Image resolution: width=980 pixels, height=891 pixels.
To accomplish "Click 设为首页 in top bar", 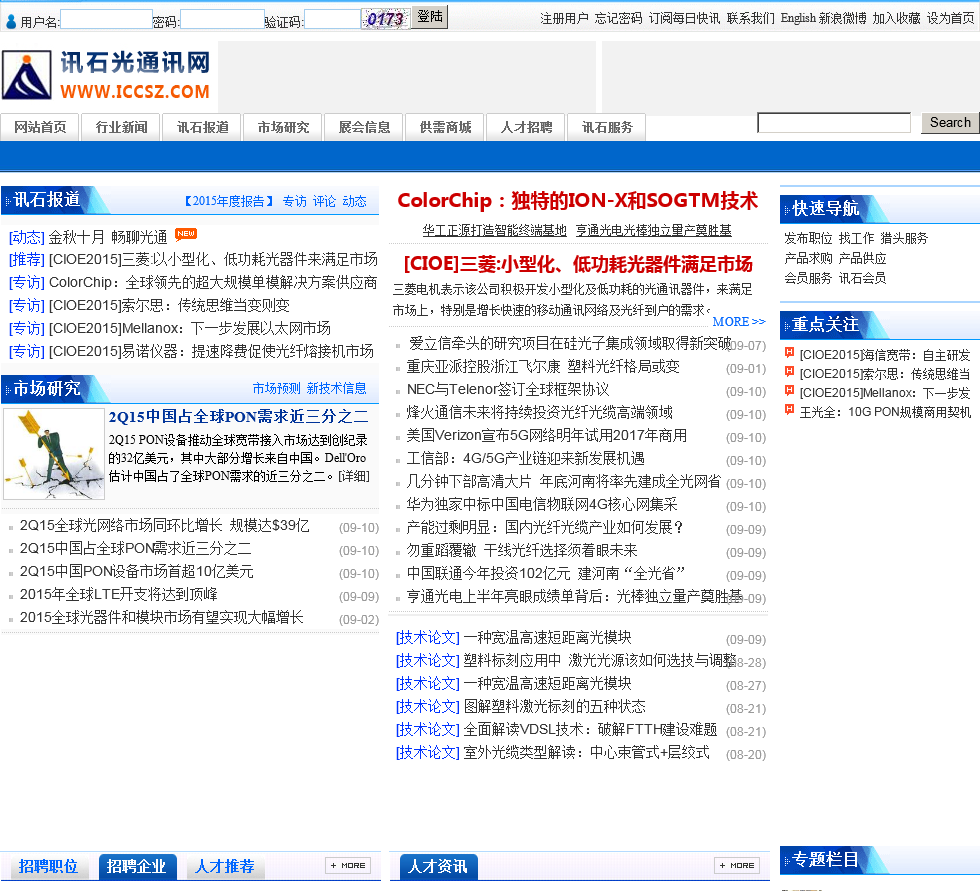I will (x=951, y=19).
